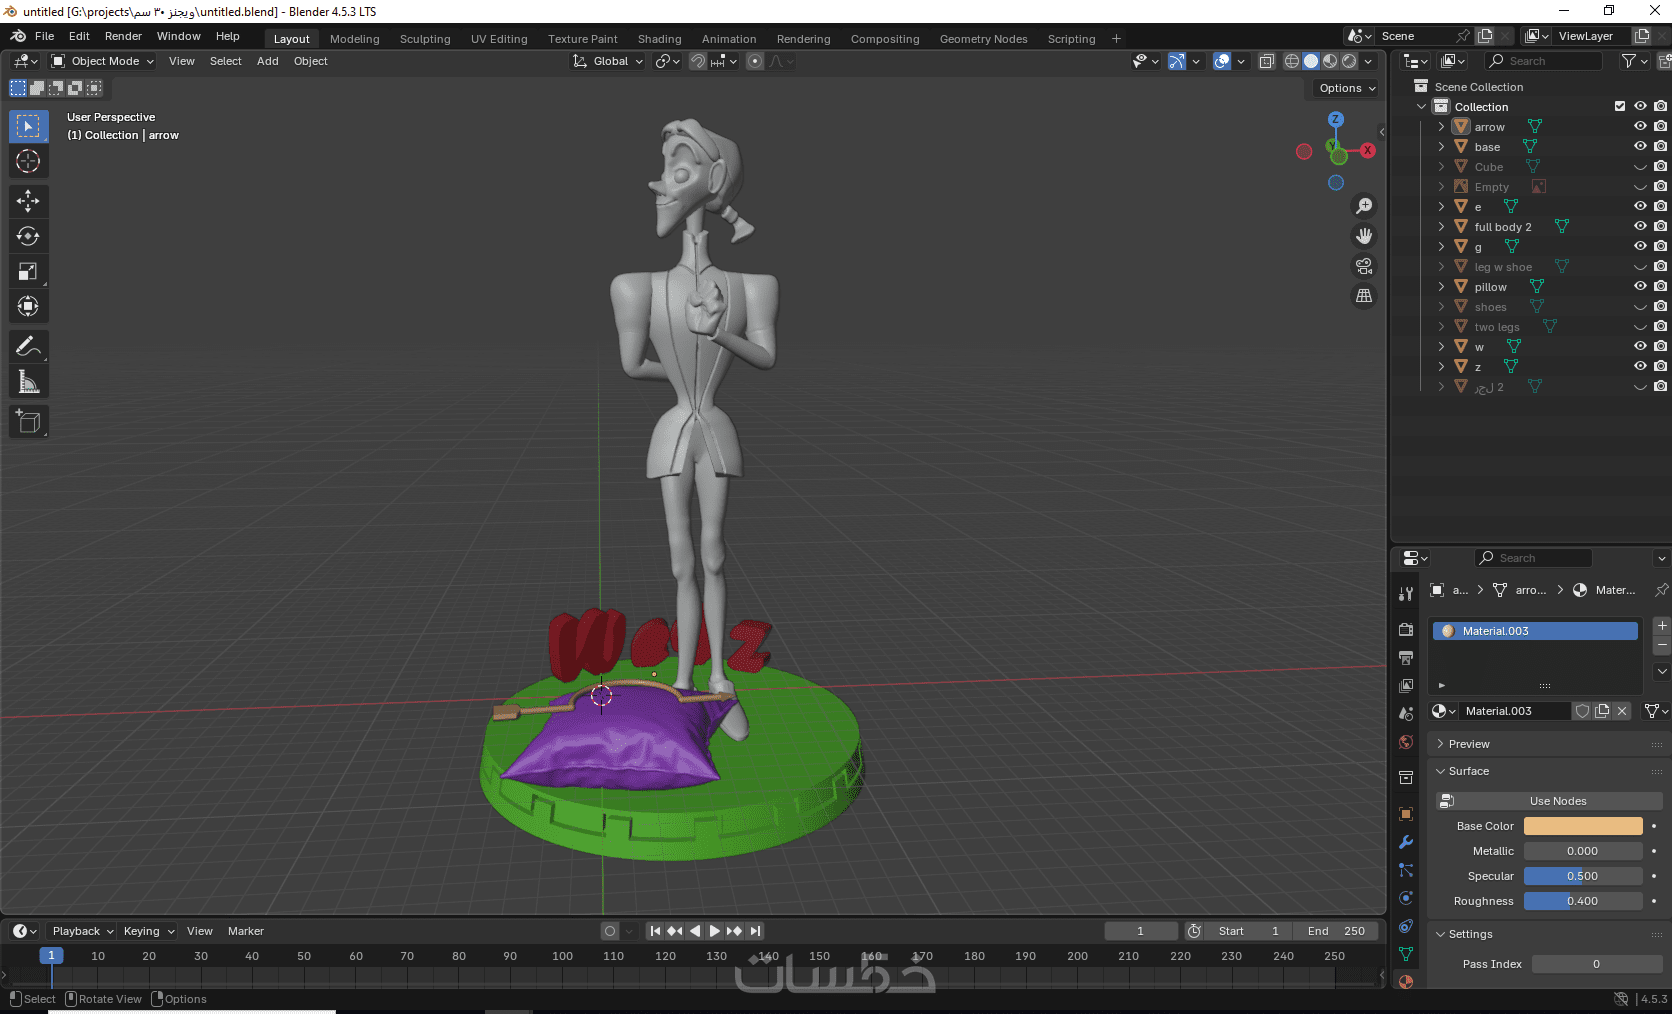The height and width of the screenshot is (1014, 1672).
Task: Select the Add Cube tool
Action: 28,421
